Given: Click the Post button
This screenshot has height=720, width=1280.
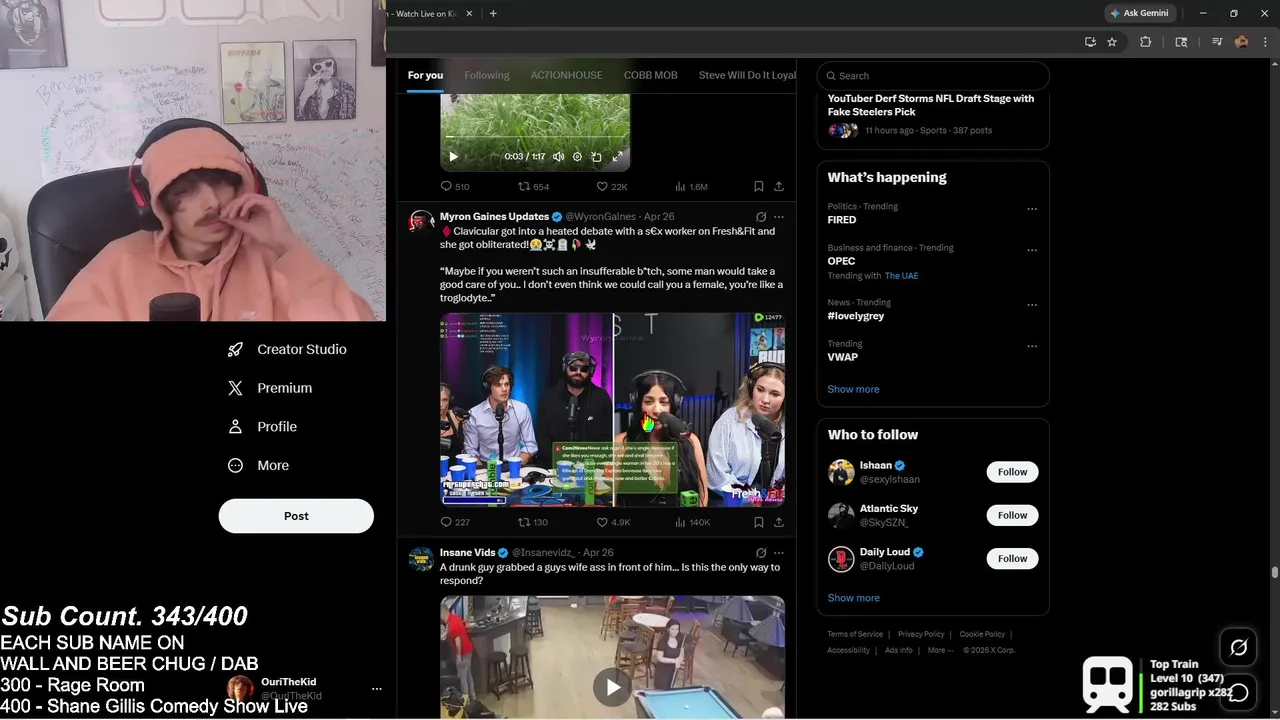Looking at the screenshot, I should pyautogui.click(x=296, y=516).
